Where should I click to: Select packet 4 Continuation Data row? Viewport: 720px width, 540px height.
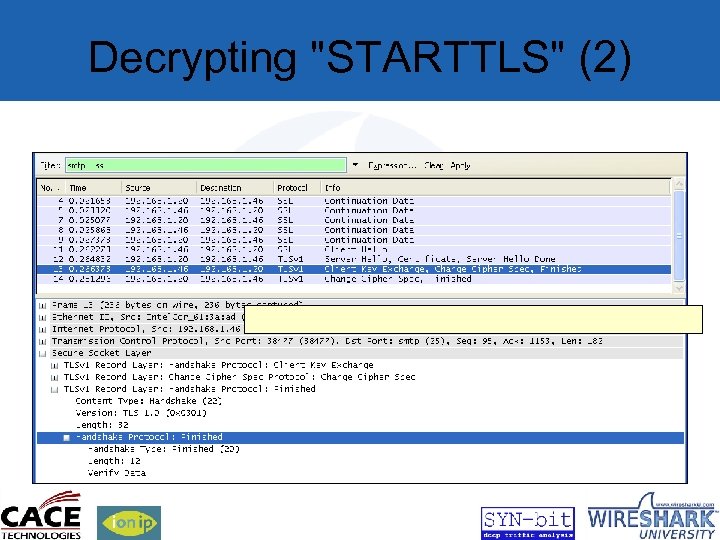(354, 201)
